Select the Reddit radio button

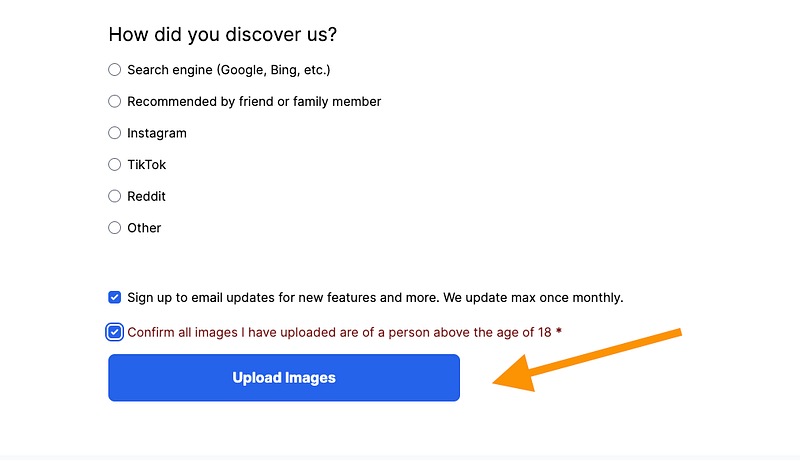click(x=115, y=196)
